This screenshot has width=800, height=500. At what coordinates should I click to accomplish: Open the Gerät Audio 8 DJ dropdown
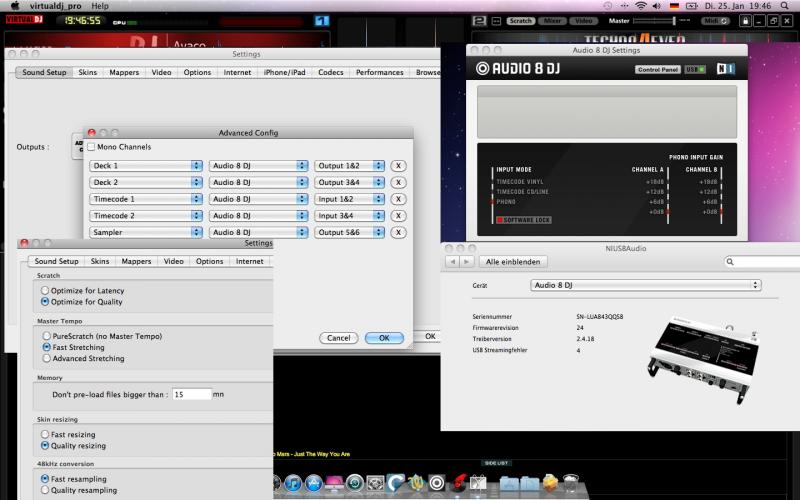pyautogui.click(x=646, y=285)
